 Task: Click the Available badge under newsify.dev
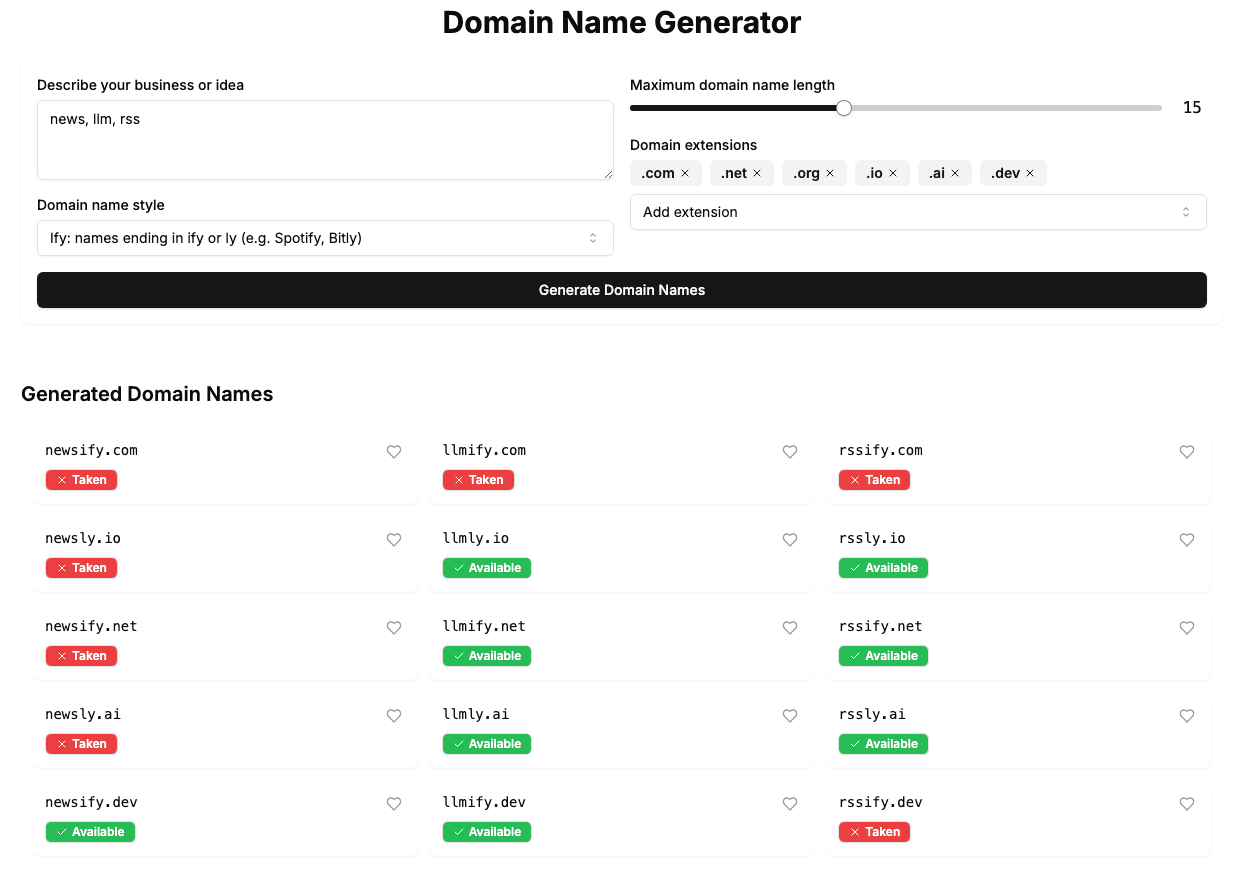90,832
